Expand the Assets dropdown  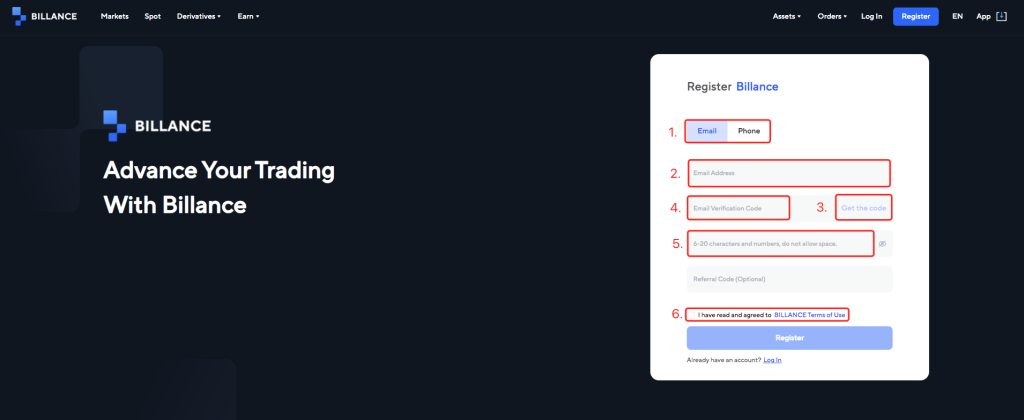pos(789,17)
